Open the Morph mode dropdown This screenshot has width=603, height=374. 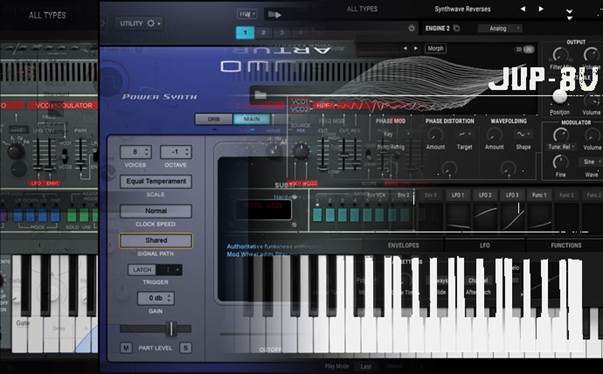435,48
